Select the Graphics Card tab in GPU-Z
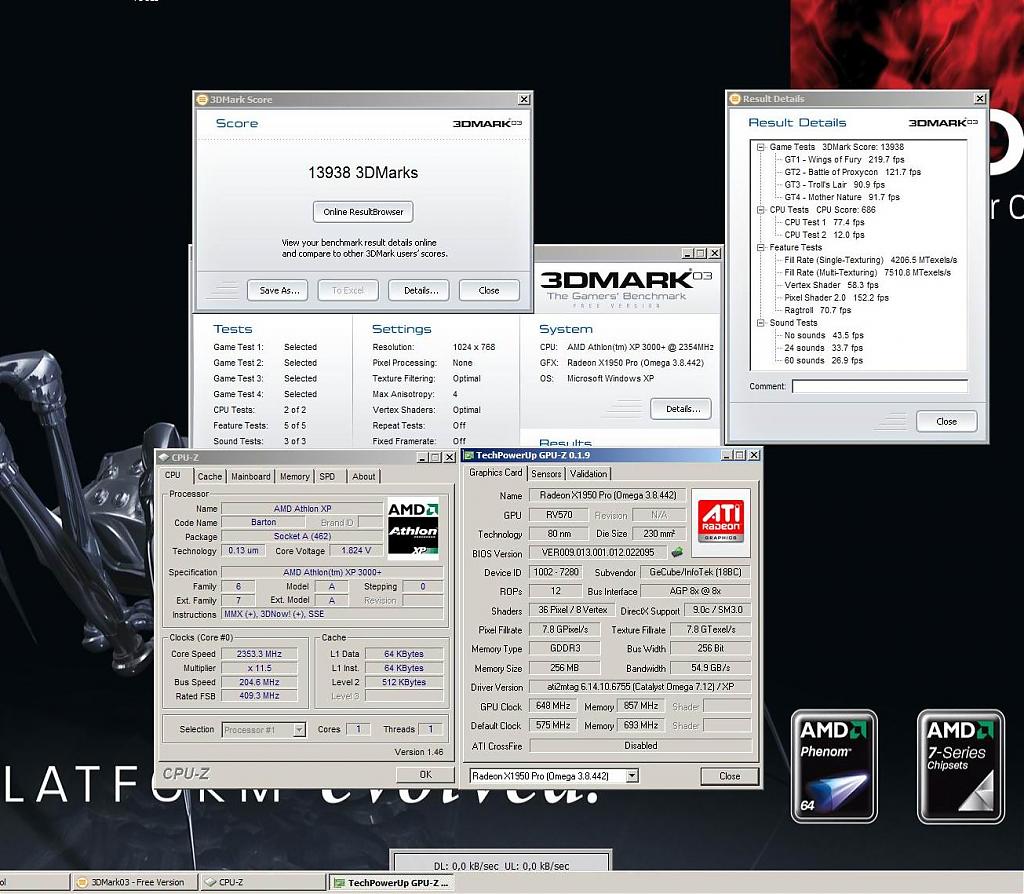 point(496,472)
